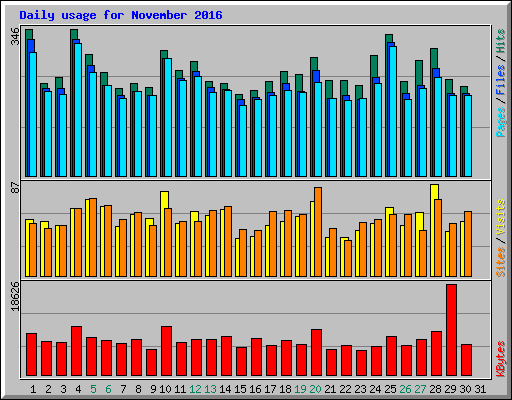
Task: Select the cyan Pages bar for day 10
Action: [168, 117]
